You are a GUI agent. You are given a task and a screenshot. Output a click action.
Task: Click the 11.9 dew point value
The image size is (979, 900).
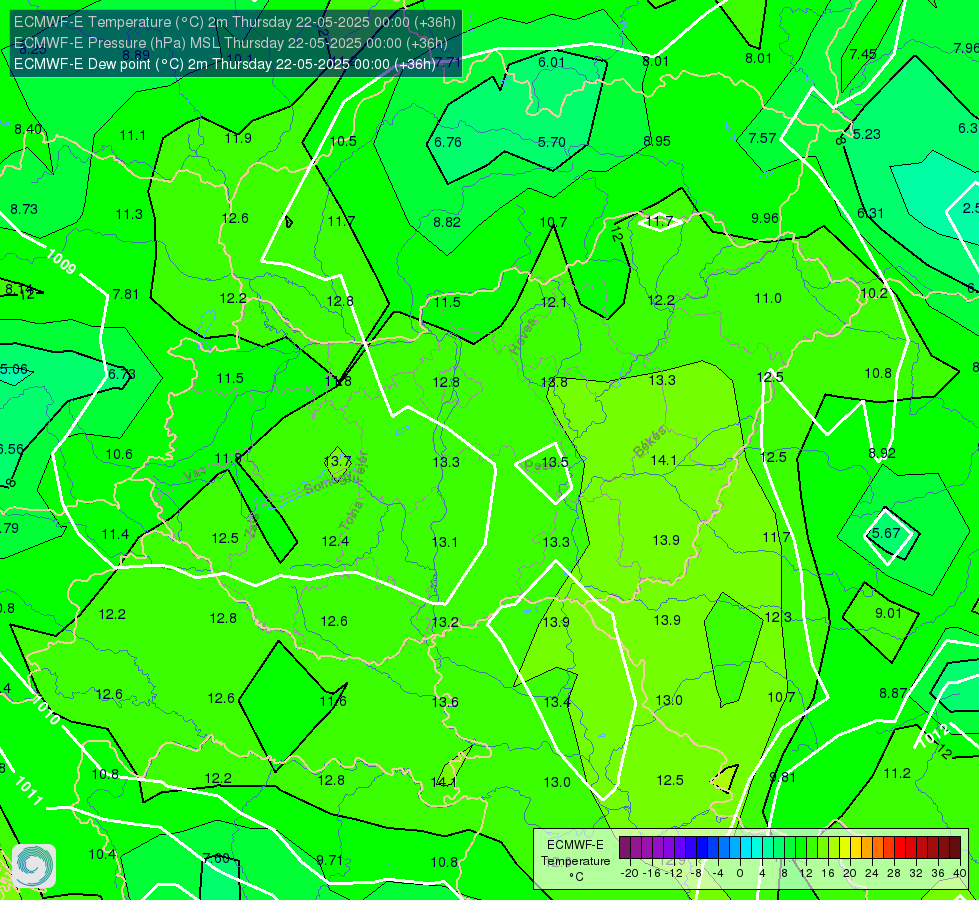(x=239, y=138)
